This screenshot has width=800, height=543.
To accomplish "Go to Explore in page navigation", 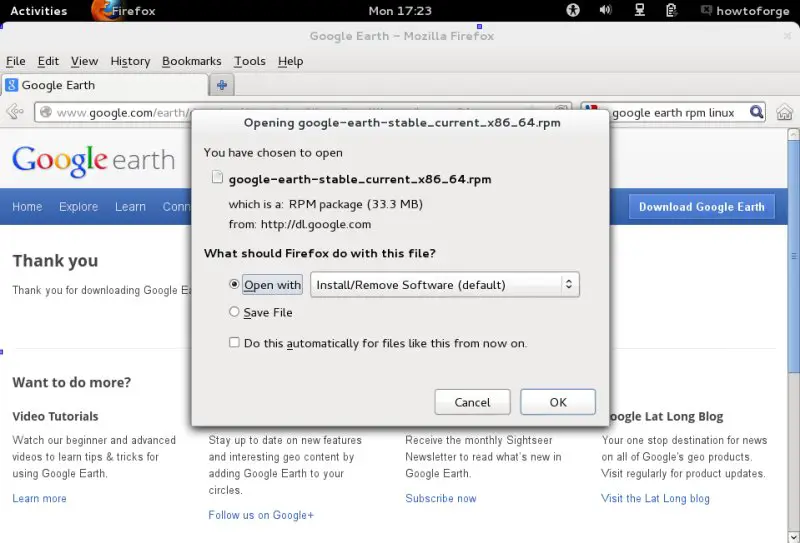I will click(x=78, y=207).
